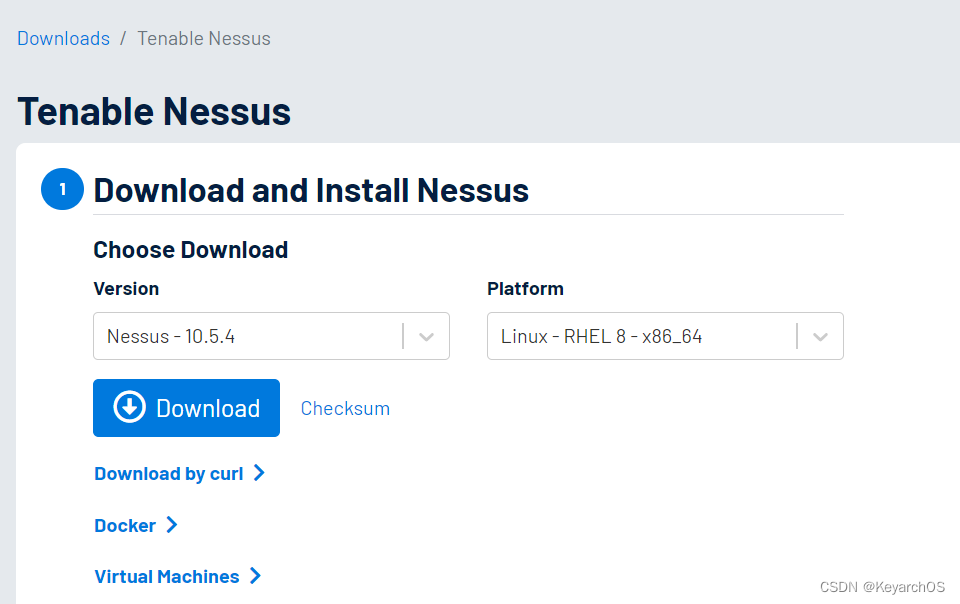Screen dimensions: 960x604
Task: Click the CSDN KeyarchOS watermark text
Action: pyautogui.click(x=885, y=587)
